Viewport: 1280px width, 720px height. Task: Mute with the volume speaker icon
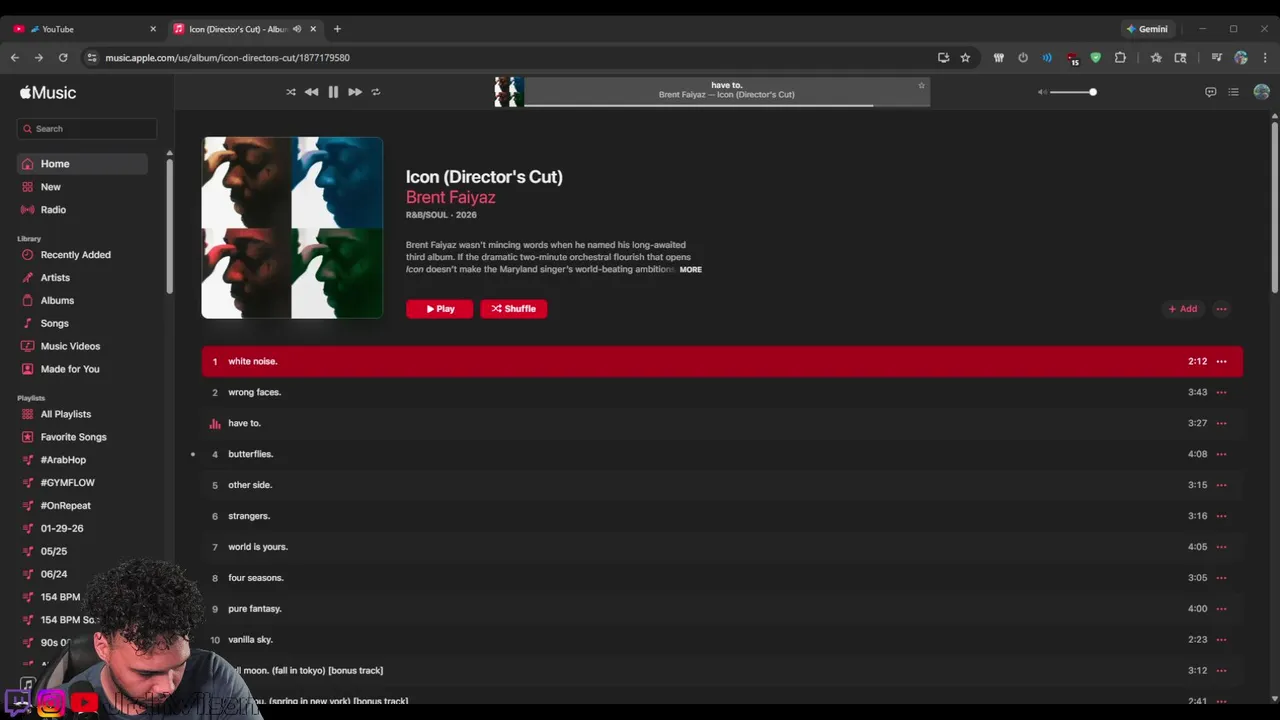pyautogui.click(x=1042, y=92)
